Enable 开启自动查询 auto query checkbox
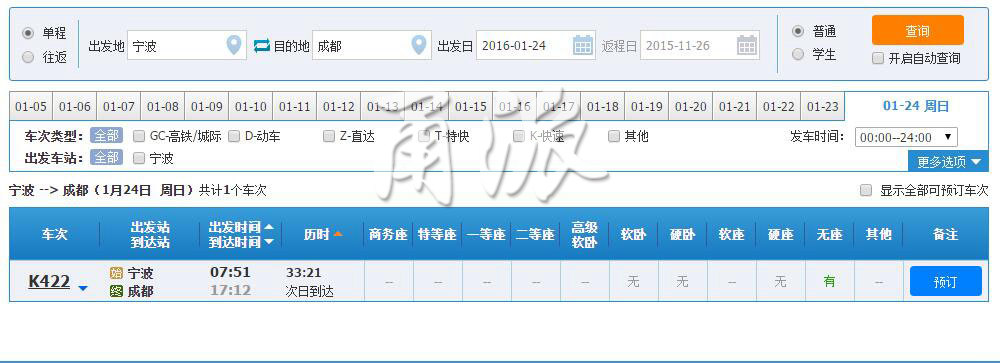The image size is (1000, 363). point(878,59)
